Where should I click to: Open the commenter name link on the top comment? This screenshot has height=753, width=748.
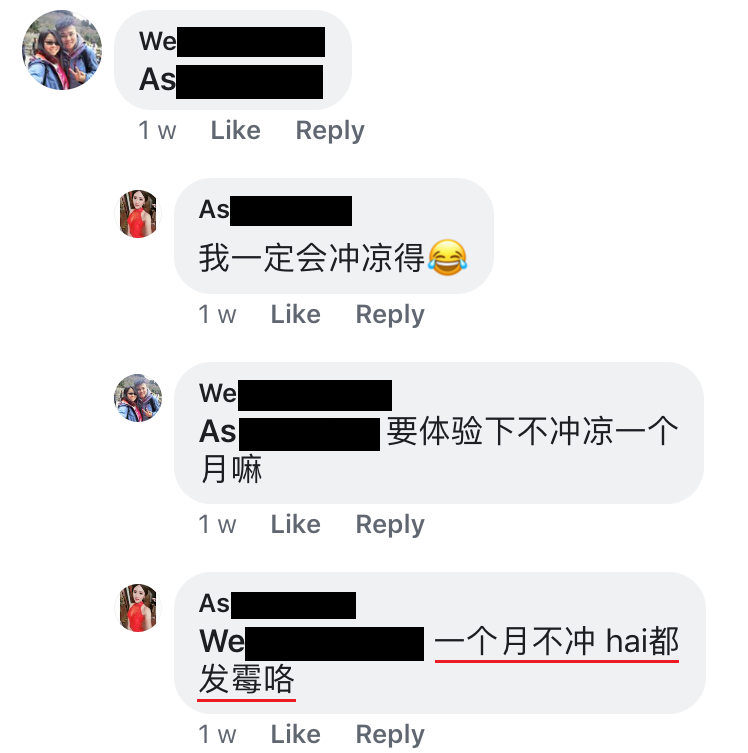(232, 41)
